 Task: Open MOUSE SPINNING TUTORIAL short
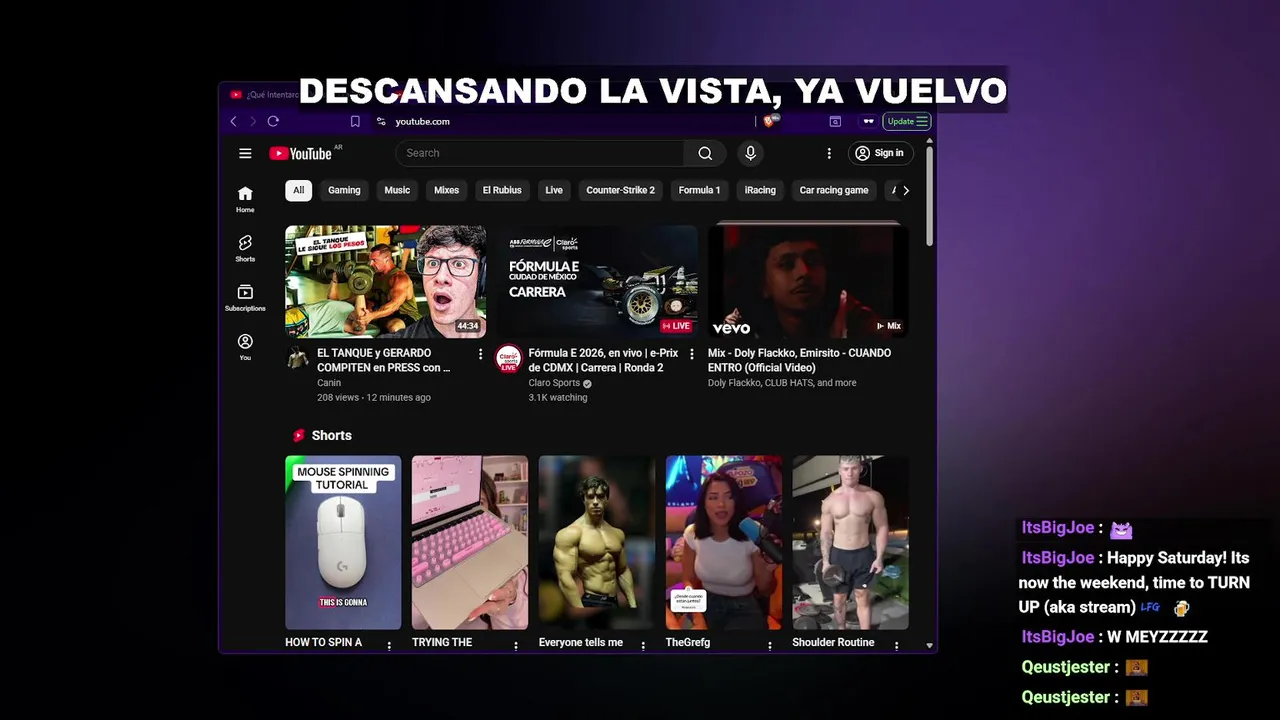pyautogui.click(x=343, y=543)
